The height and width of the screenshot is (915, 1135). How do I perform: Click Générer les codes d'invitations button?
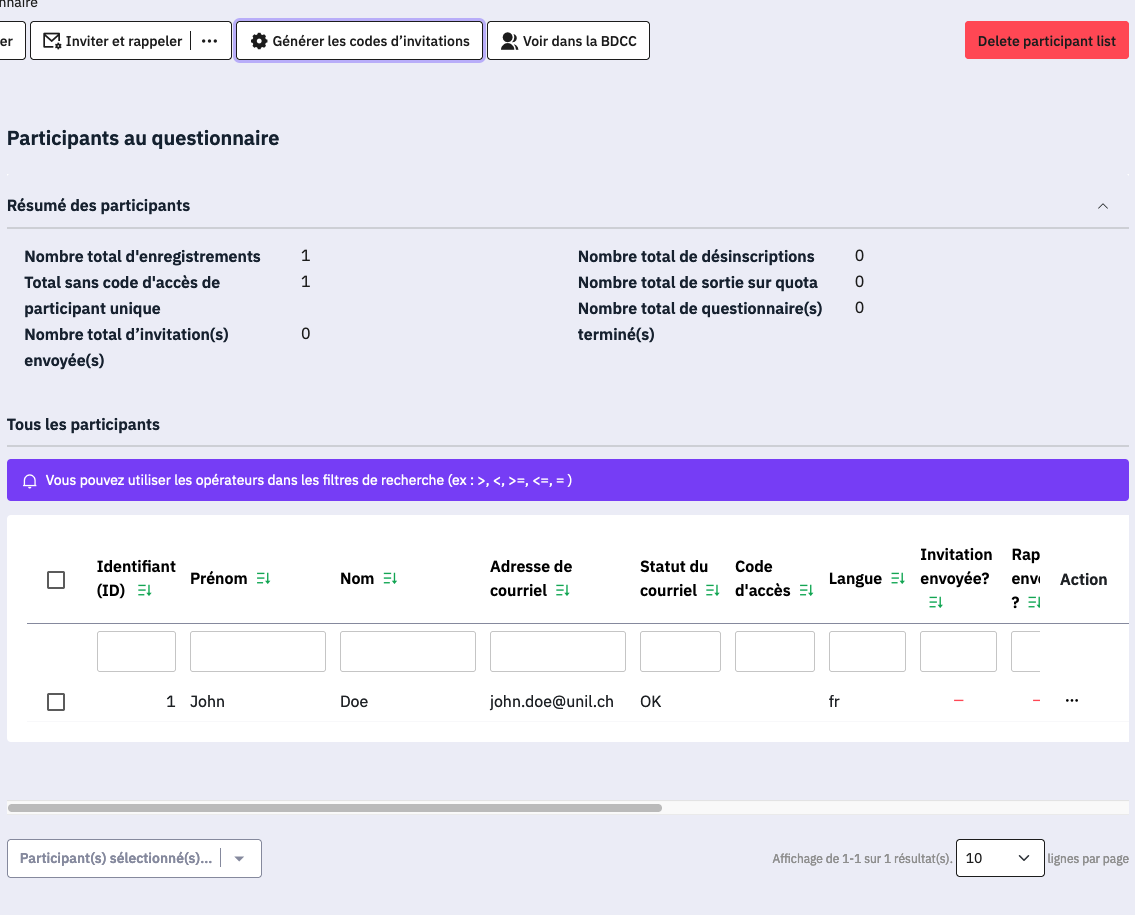(360, 41)
